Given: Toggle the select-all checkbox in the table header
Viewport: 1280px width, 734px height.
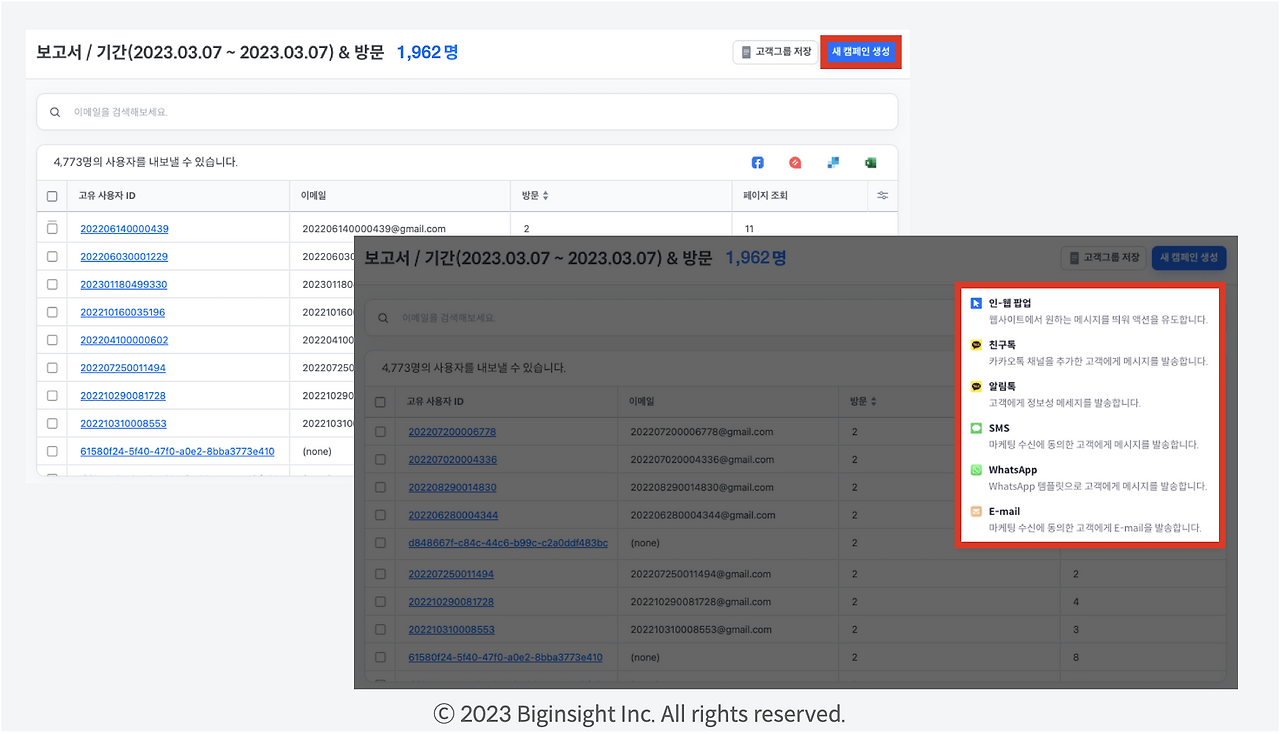Looking at the screenshot, I should pyautogui.click(x=52, y=196).
